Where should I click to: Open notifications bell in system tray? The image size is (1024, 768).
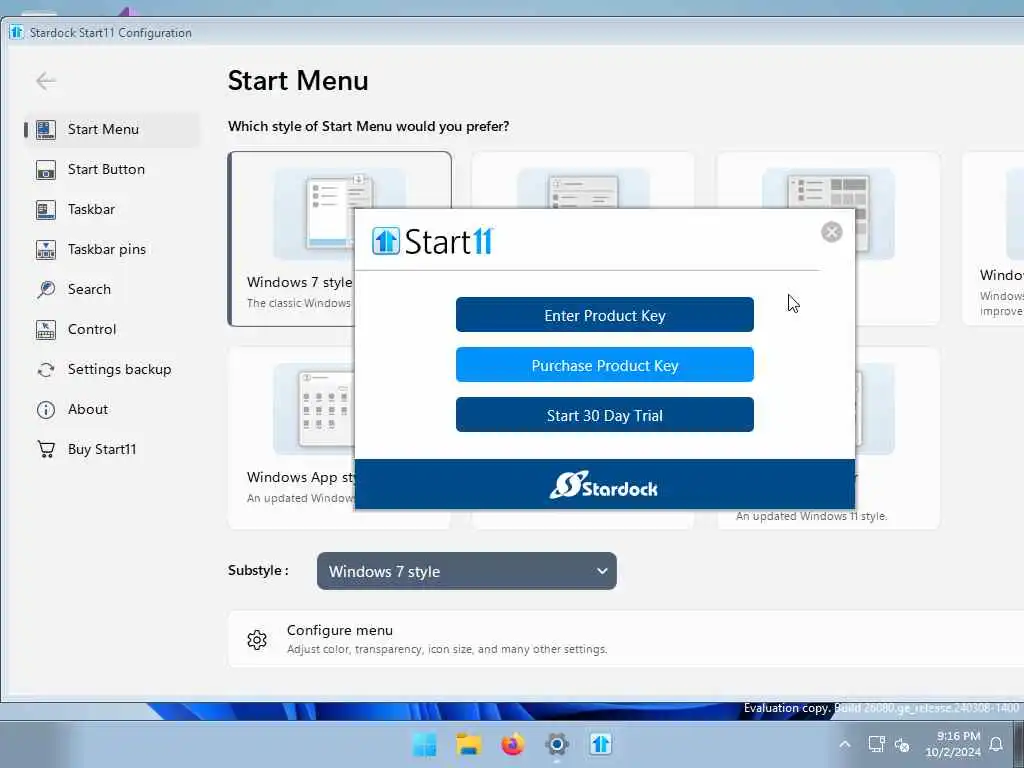pyautogui.click(x=996, y=744)
